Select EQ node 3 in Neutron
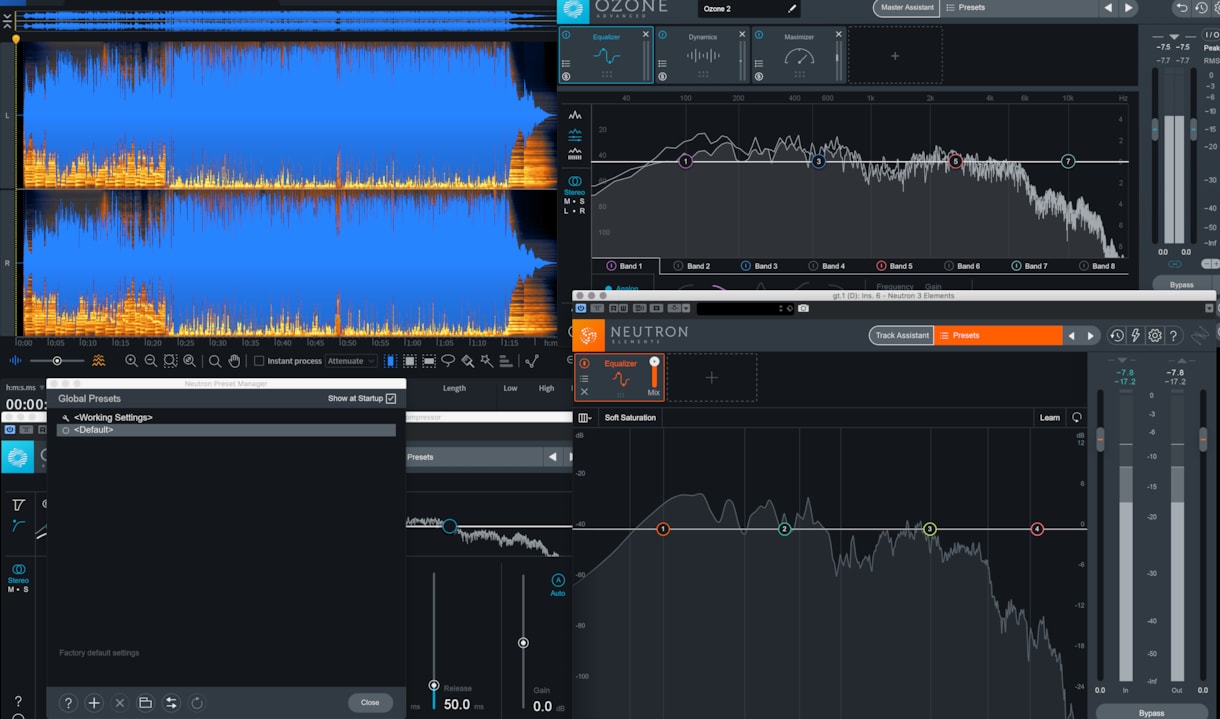 click(929, 529)
